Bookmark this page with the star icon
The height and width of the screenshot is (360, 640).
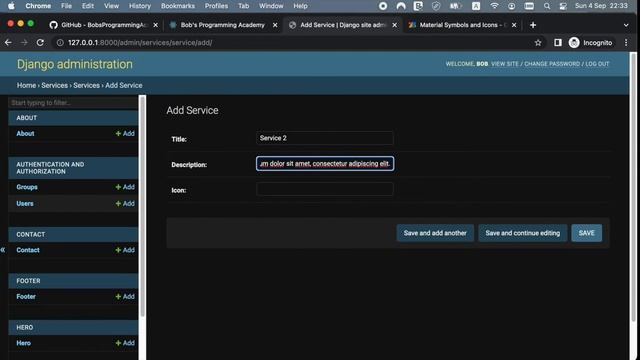coord(538,42)
